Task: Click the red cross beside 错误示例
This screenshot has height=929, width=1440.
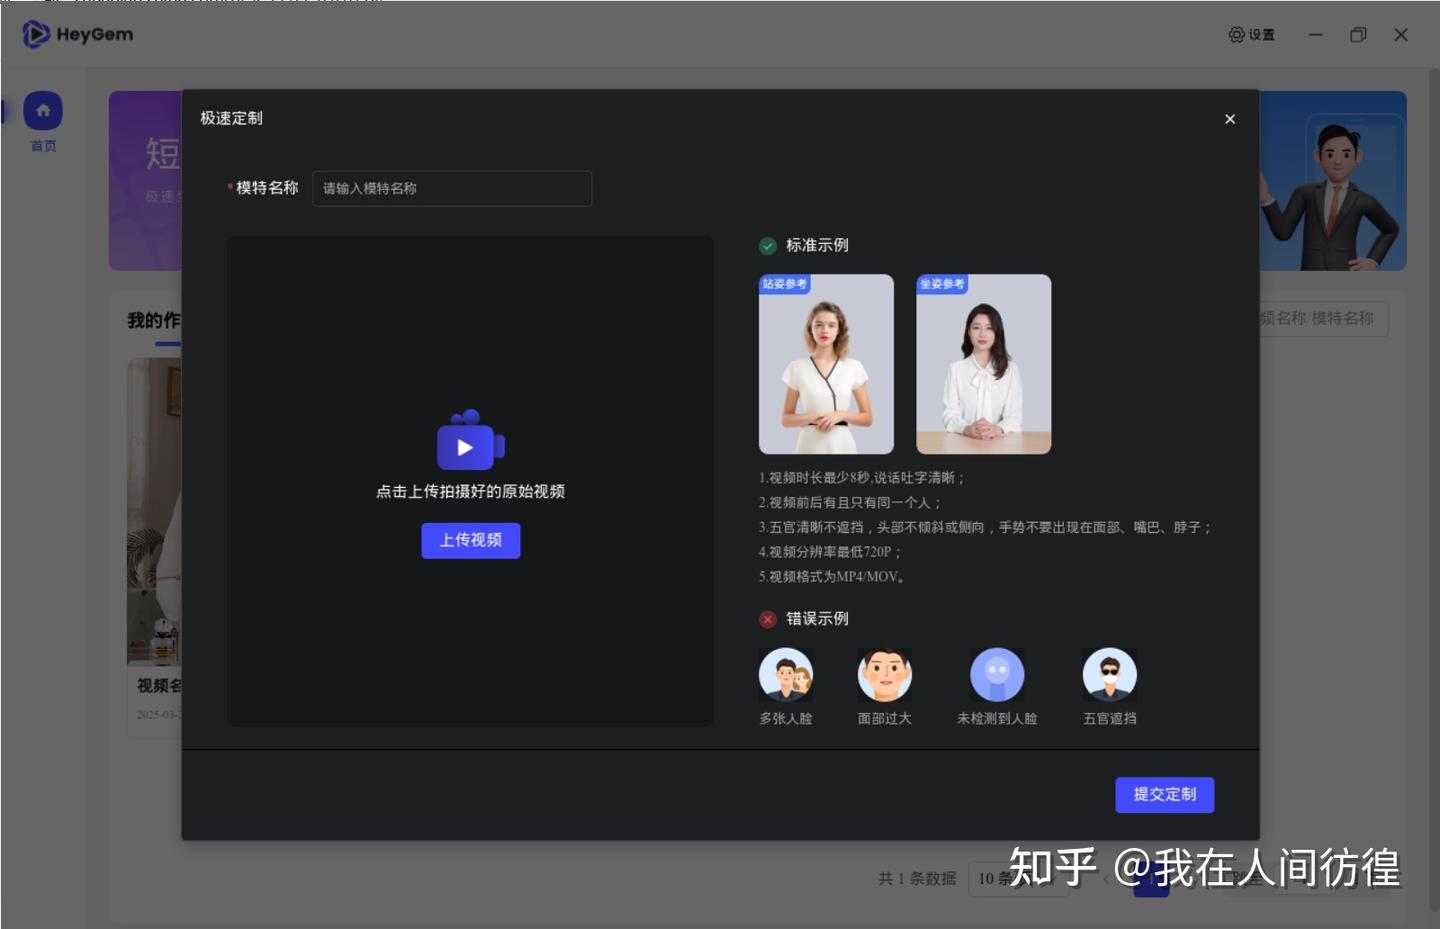Action: (768, 619)
